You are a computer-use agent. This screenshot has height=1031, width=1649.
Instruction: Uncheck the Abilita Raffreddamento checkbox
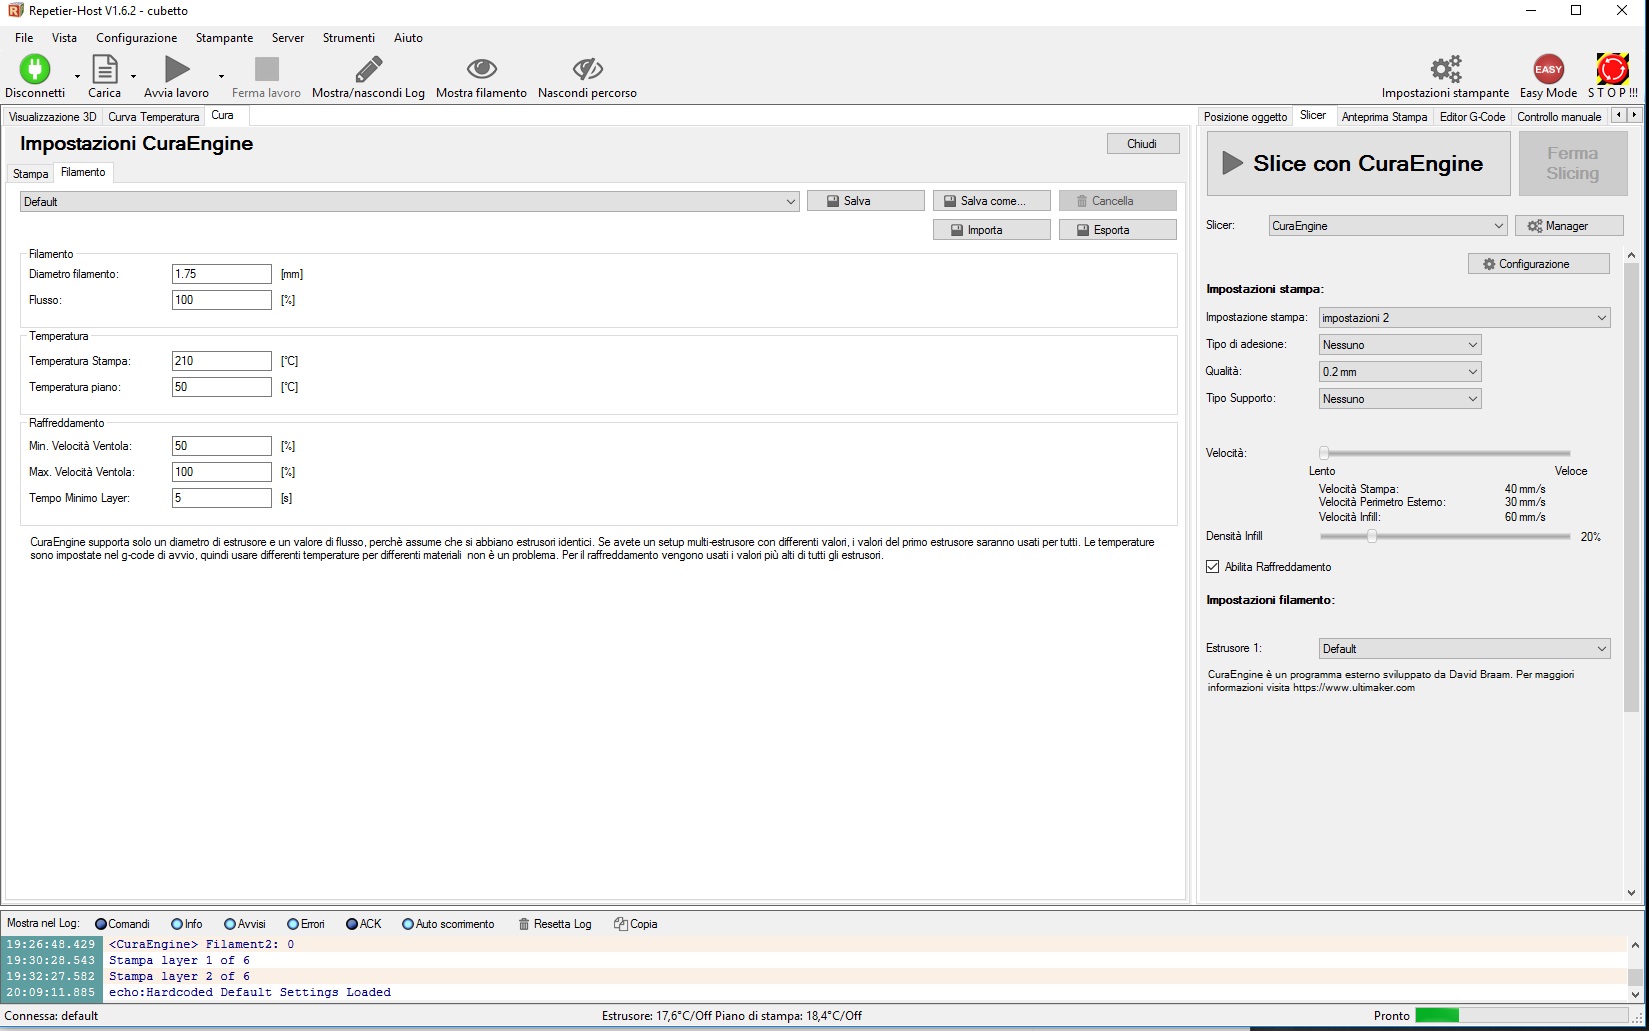(1213, 567)
